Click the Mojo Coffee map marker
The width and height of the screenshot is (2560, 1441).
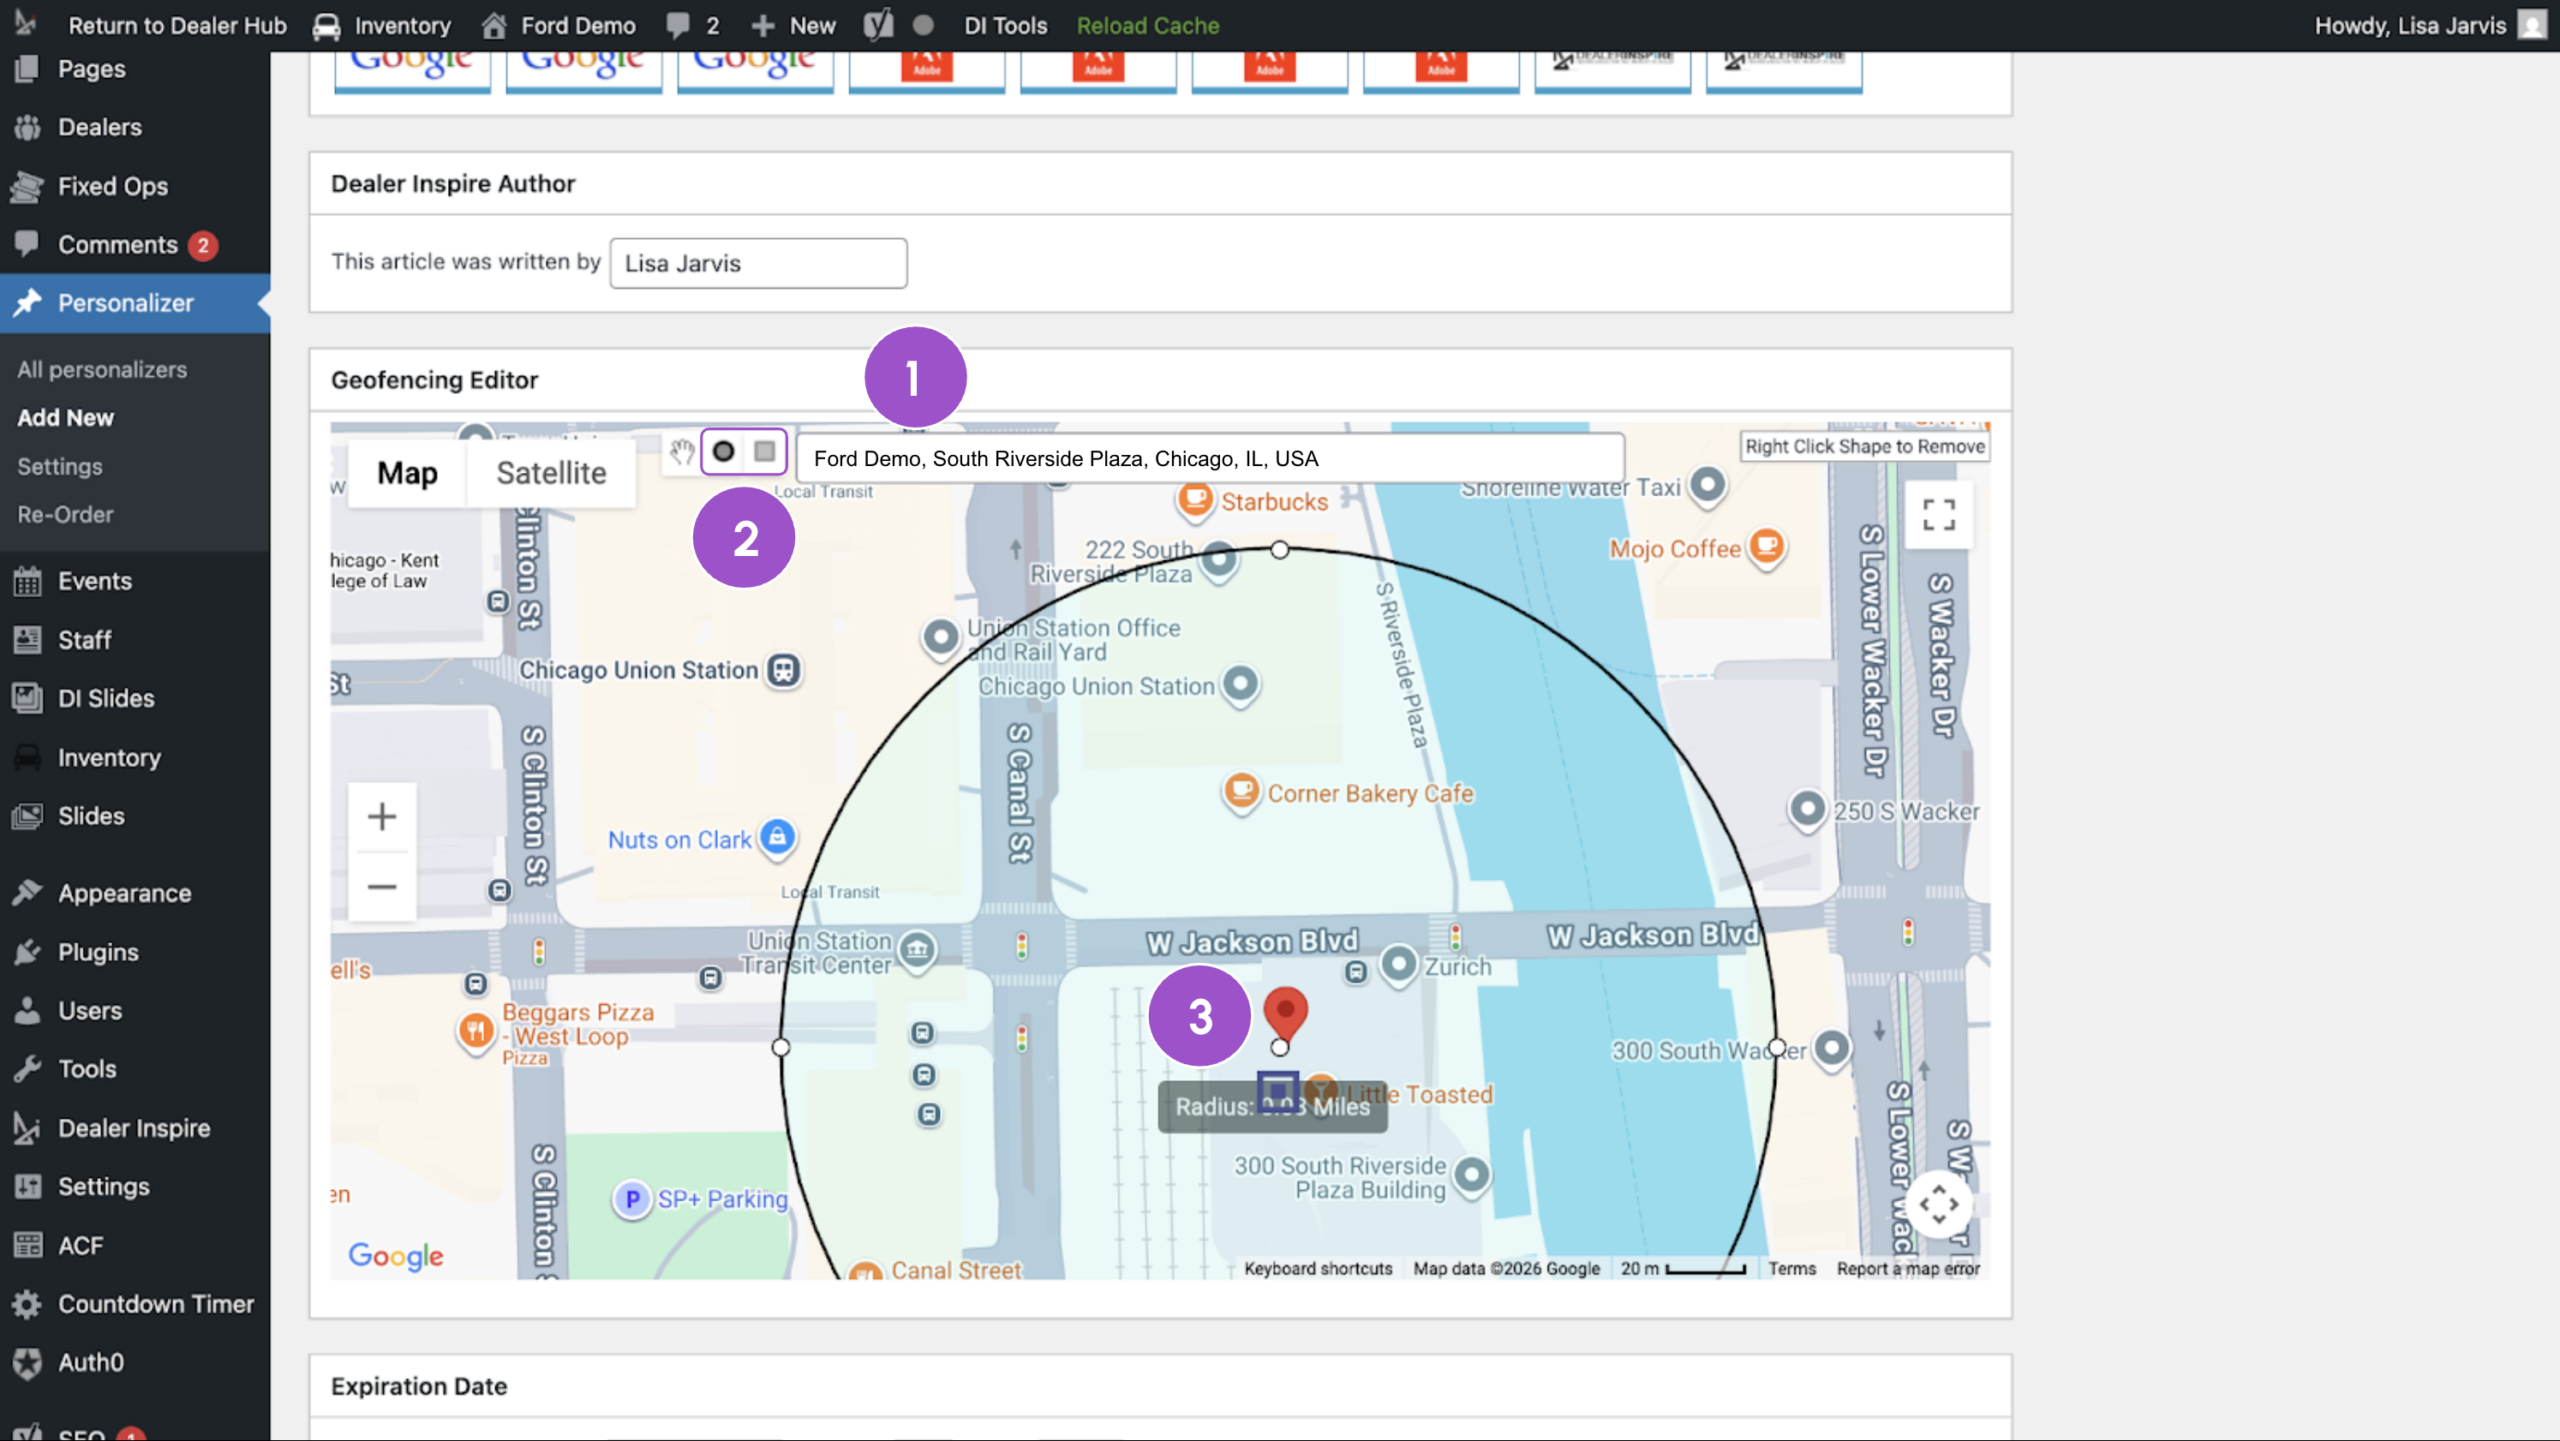[1767, 547]
